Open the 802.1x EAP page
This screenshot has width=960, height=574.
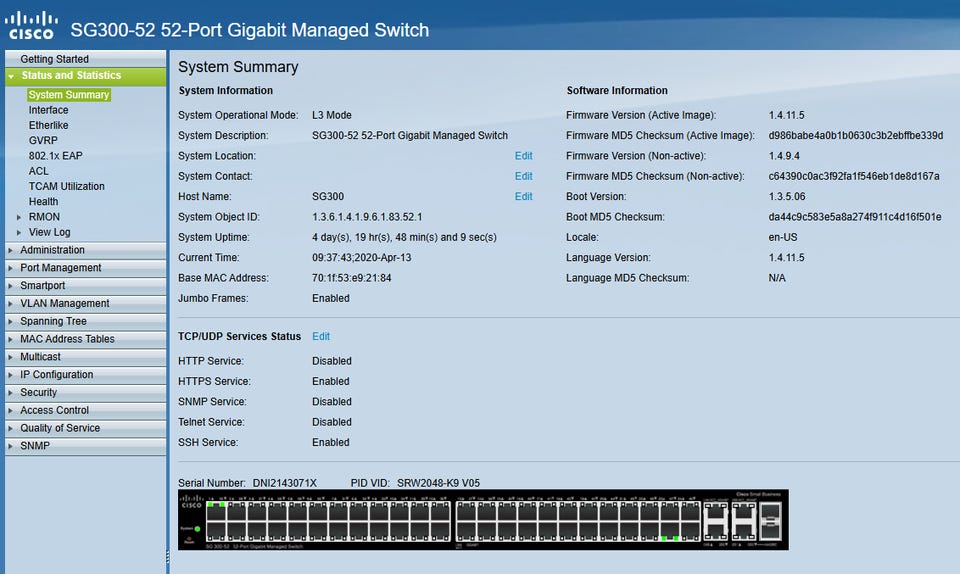point(55,156)
